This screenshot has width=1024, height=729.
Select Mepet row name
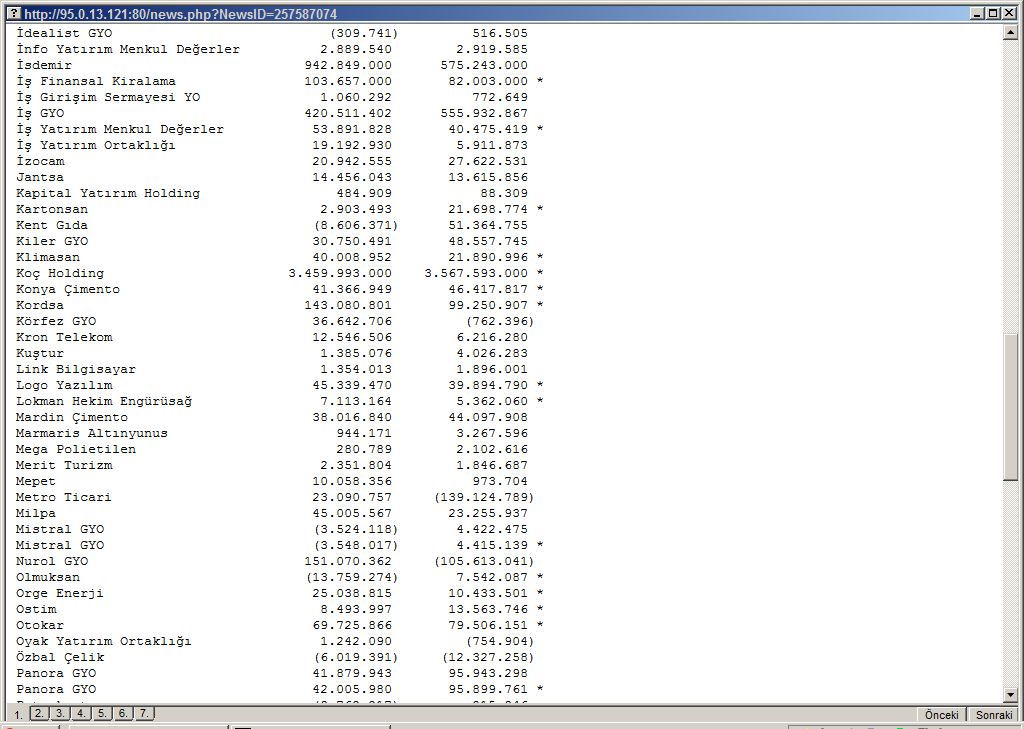coord(36,481)
